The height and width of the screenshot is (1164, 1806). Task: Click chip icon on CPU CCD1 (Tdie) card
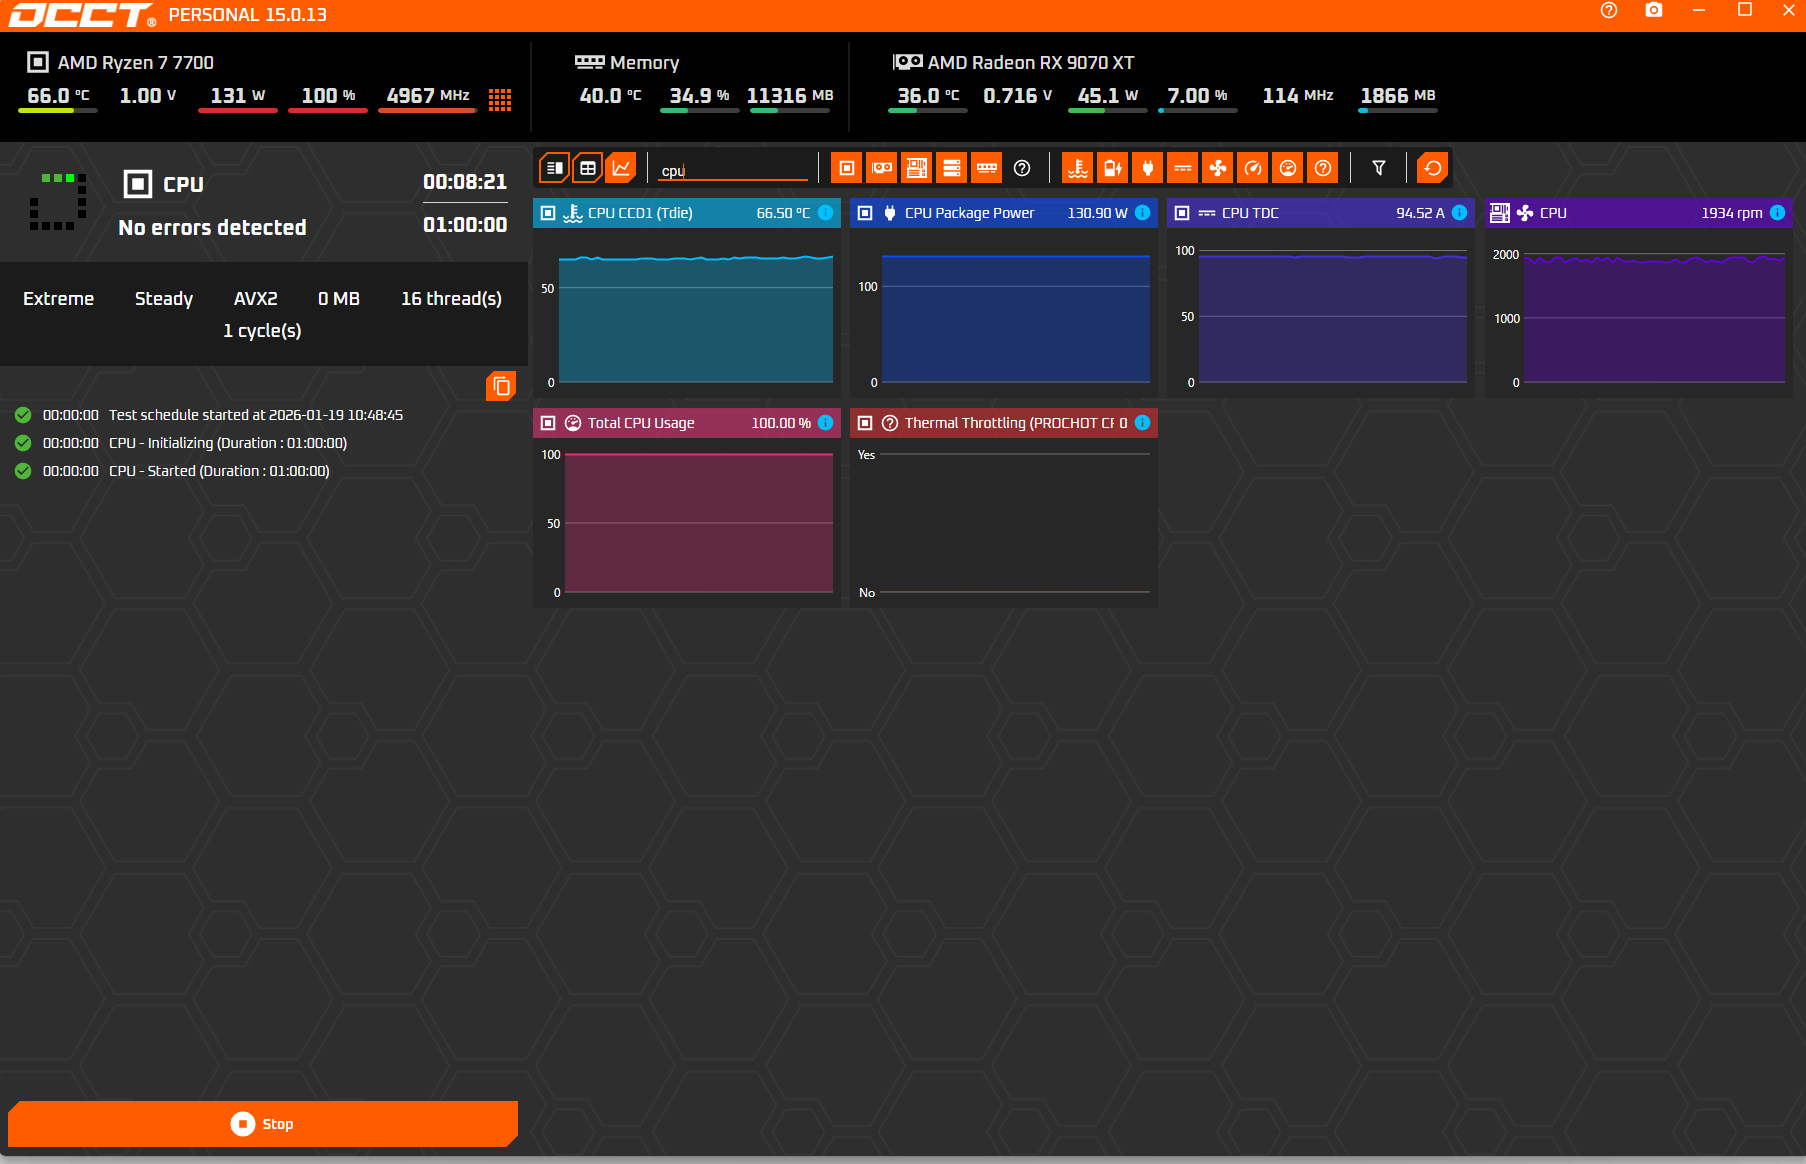click(x=548, y=213)
